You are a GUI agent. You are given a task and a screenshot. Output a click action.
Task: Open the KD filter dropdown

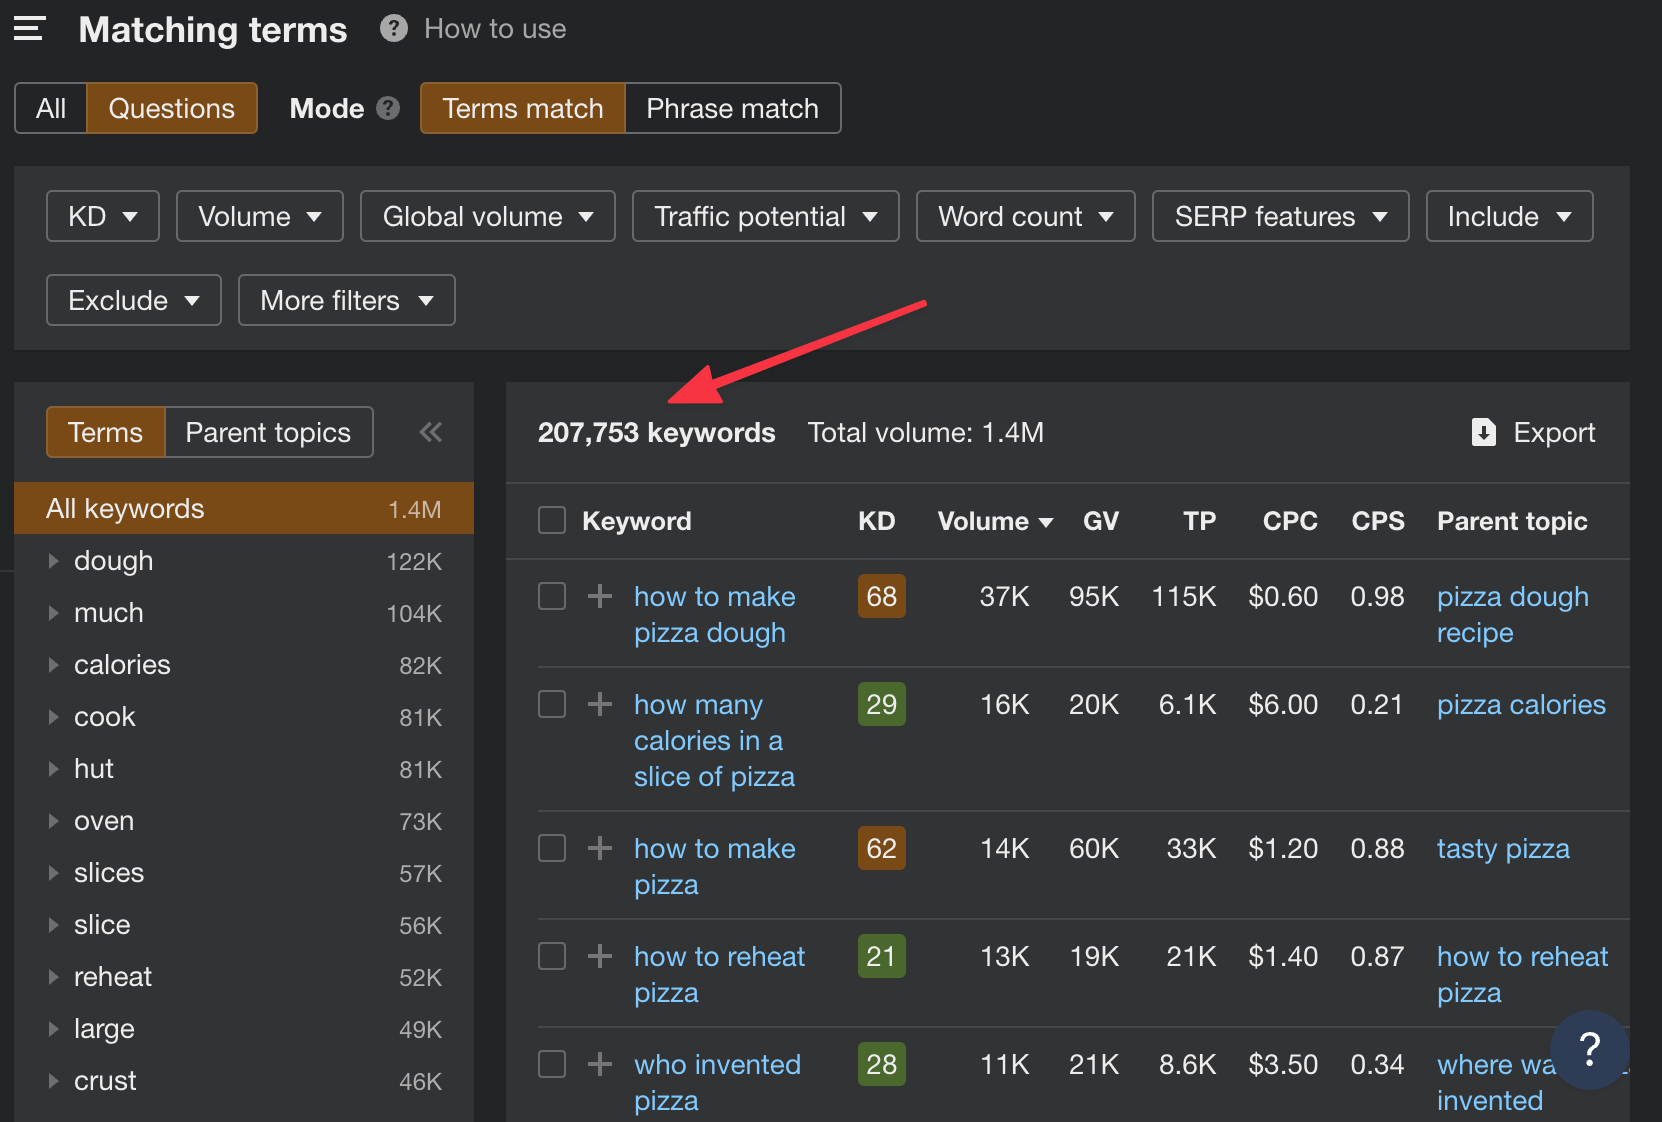coord(103,216)
